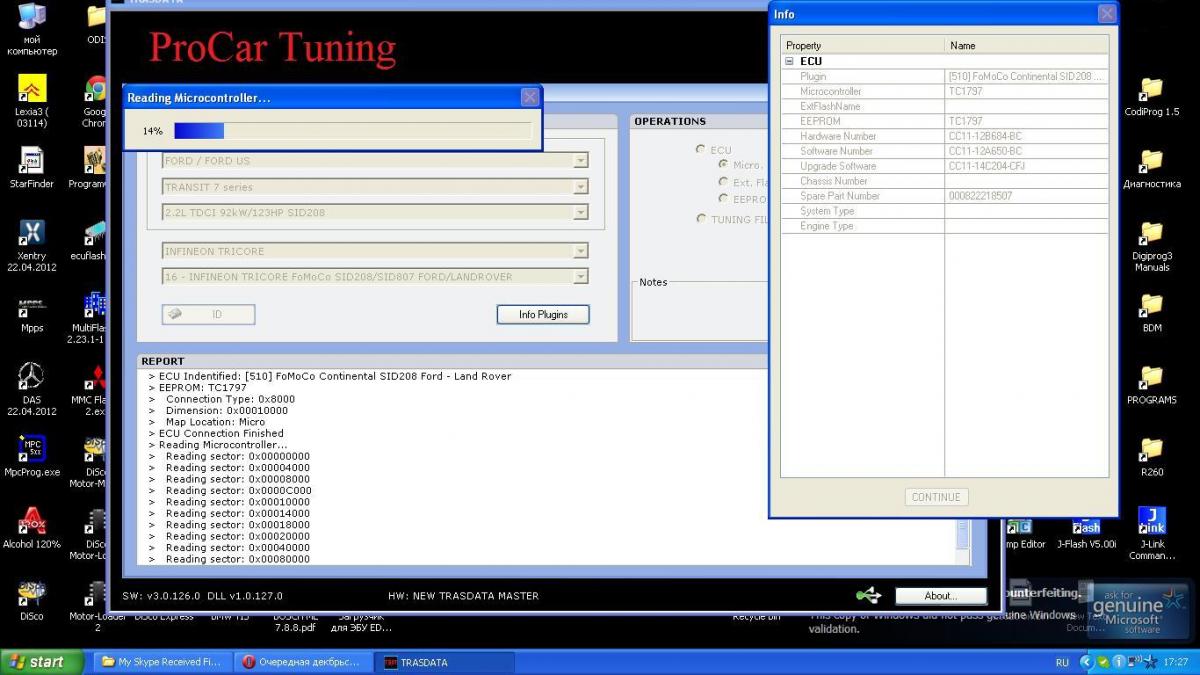Click the genuine Windows star tray icon
The width and height of the screenshot is (1200, 675).
coord(1150,662)
